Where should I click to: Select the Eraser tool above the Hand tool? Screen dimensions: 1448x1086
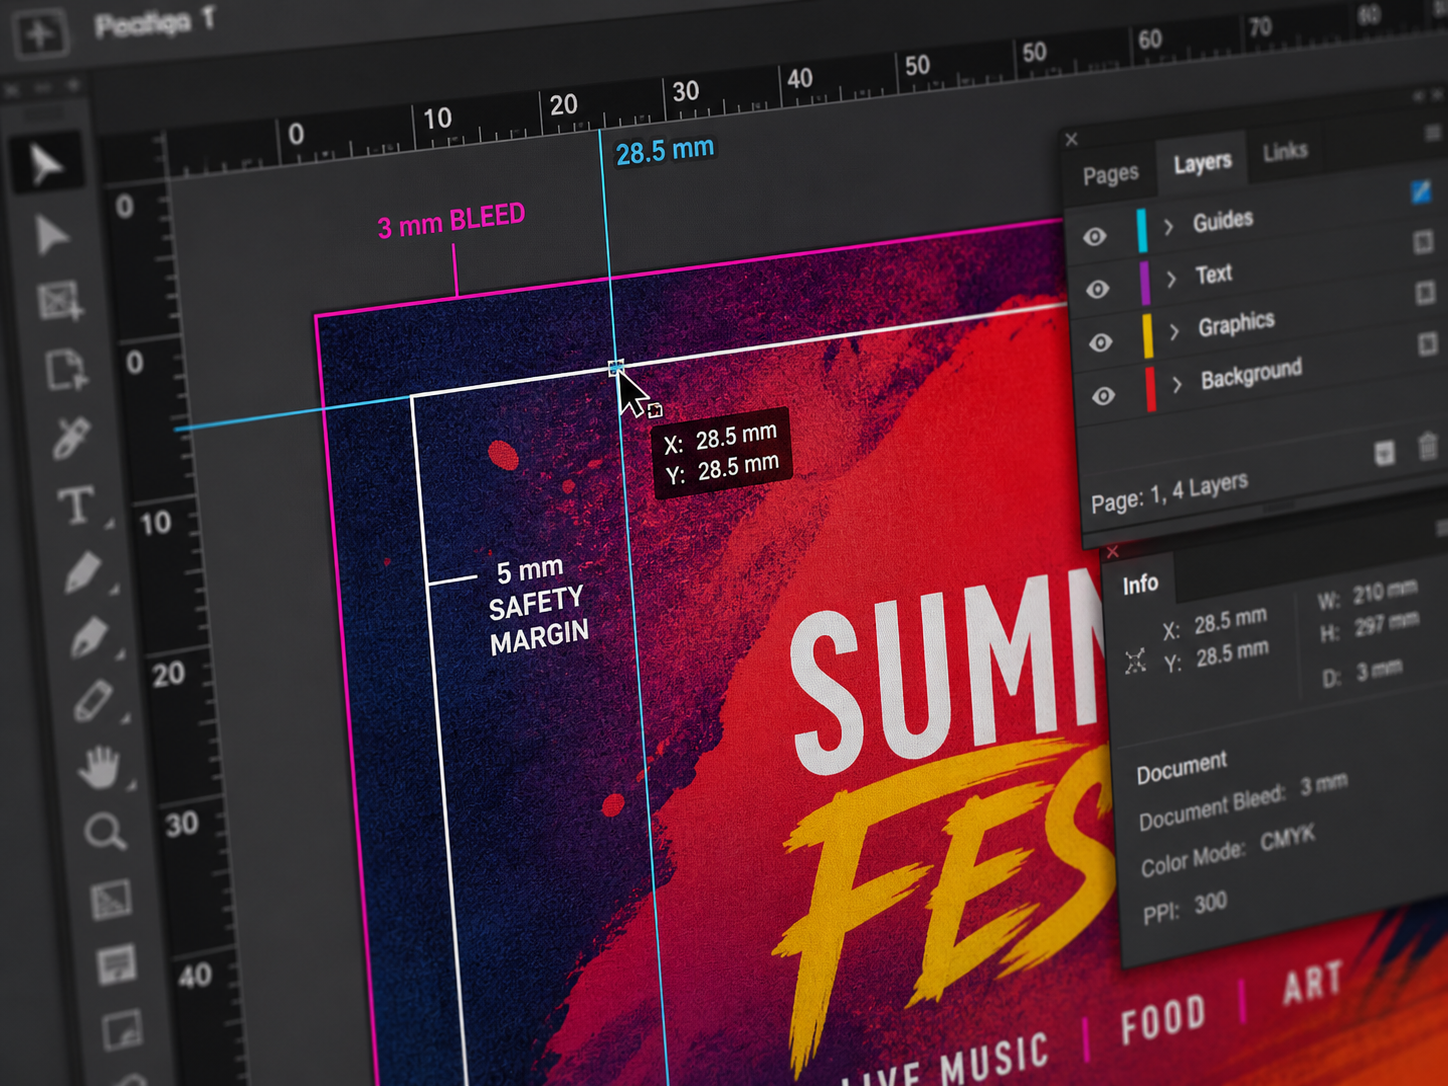[x=94, y=701]
